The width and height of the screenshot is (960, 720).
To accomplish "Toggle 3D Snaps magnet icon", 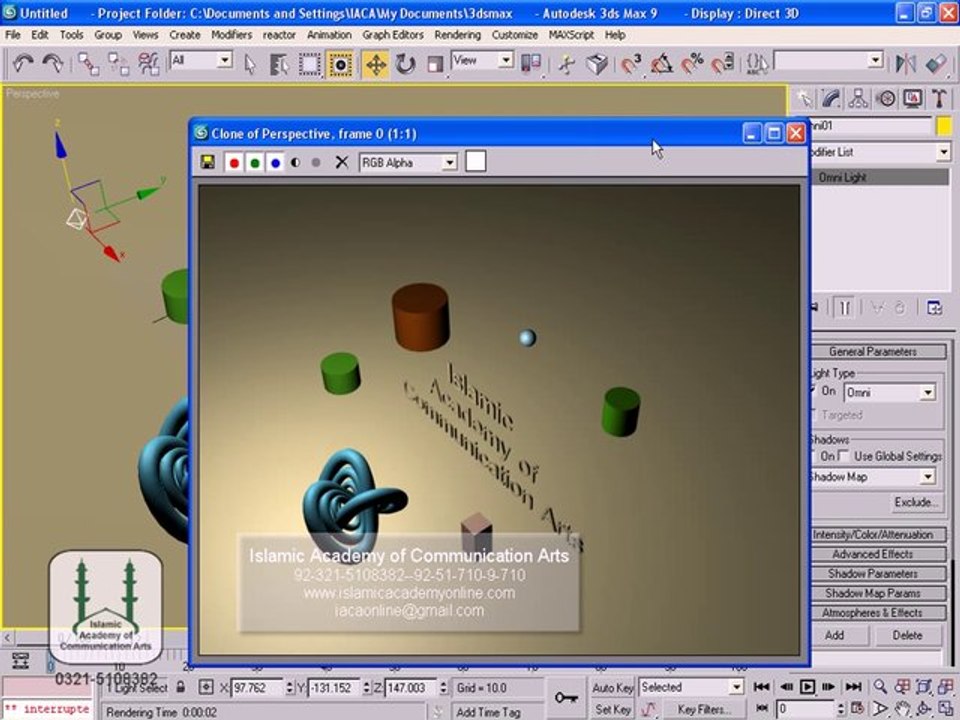I will click(x=631, y=63).
